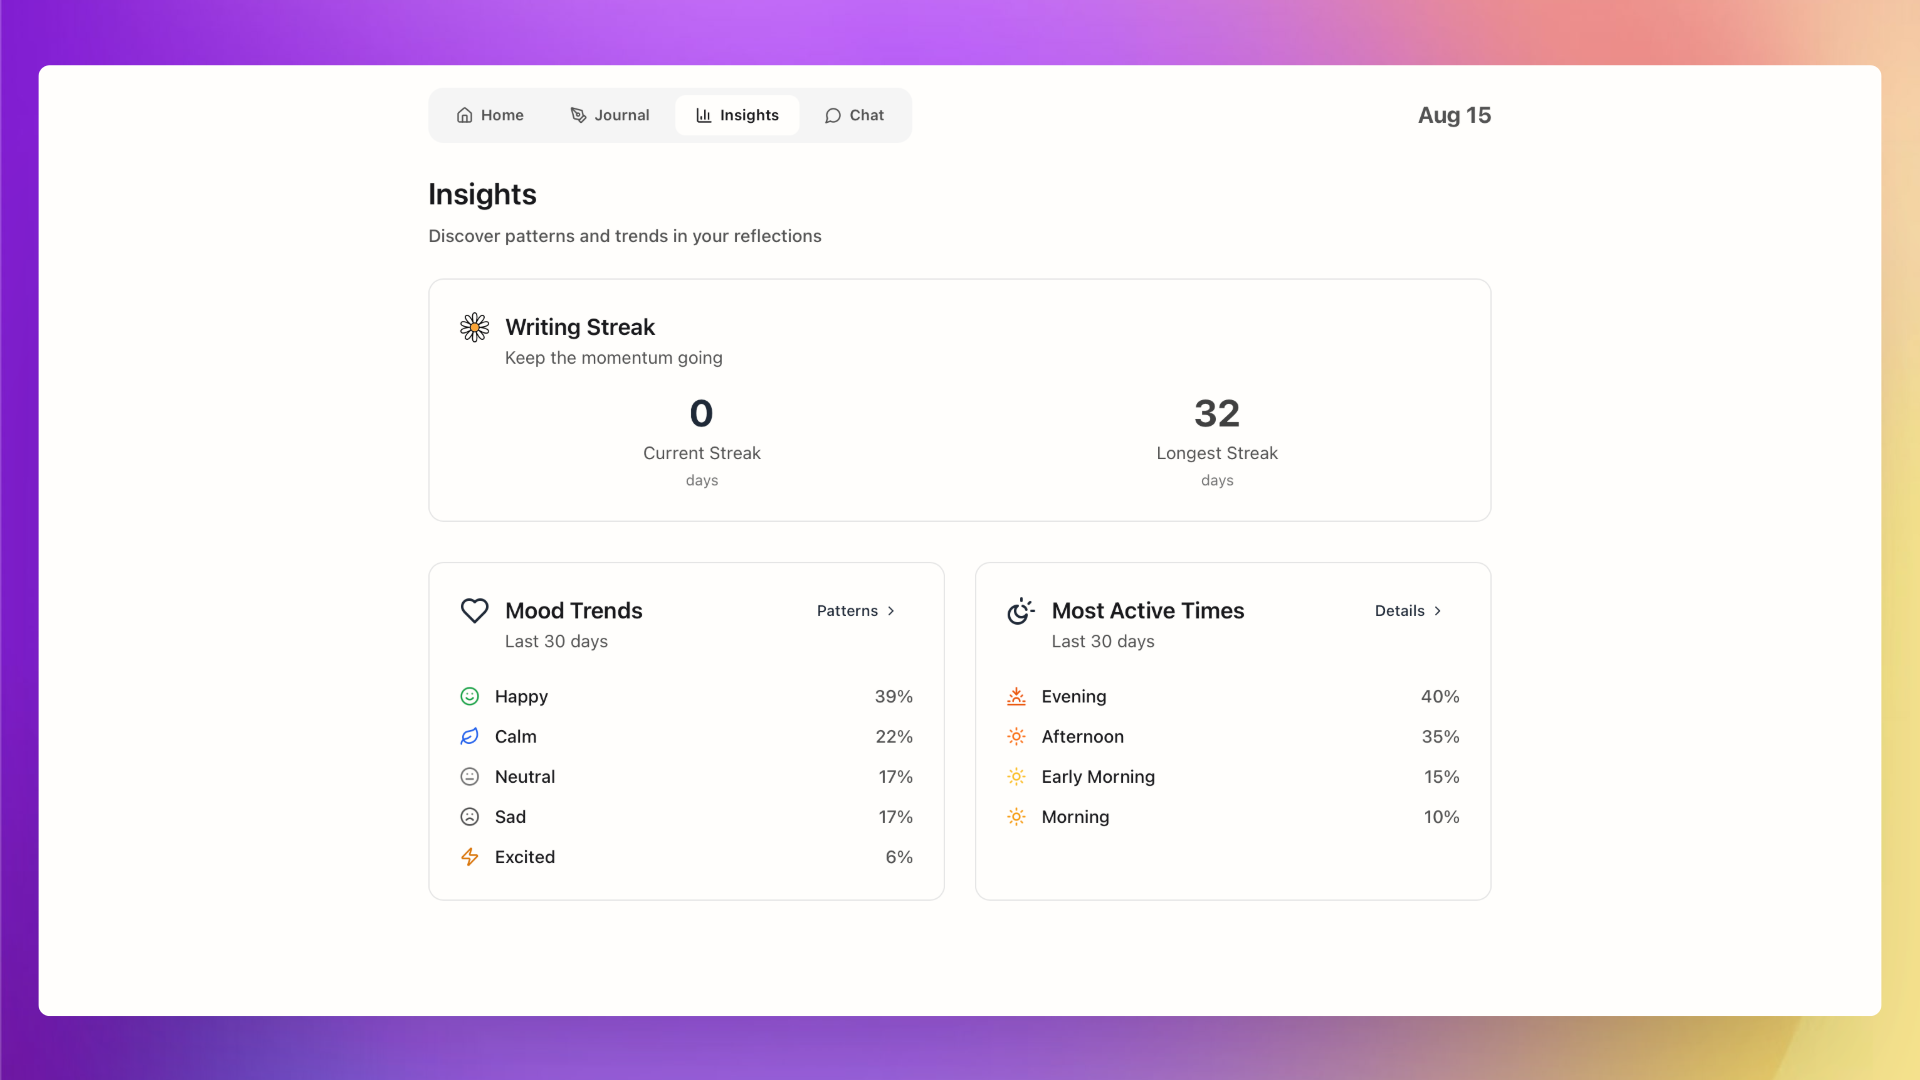Open the Home tab

click(489, 115)
